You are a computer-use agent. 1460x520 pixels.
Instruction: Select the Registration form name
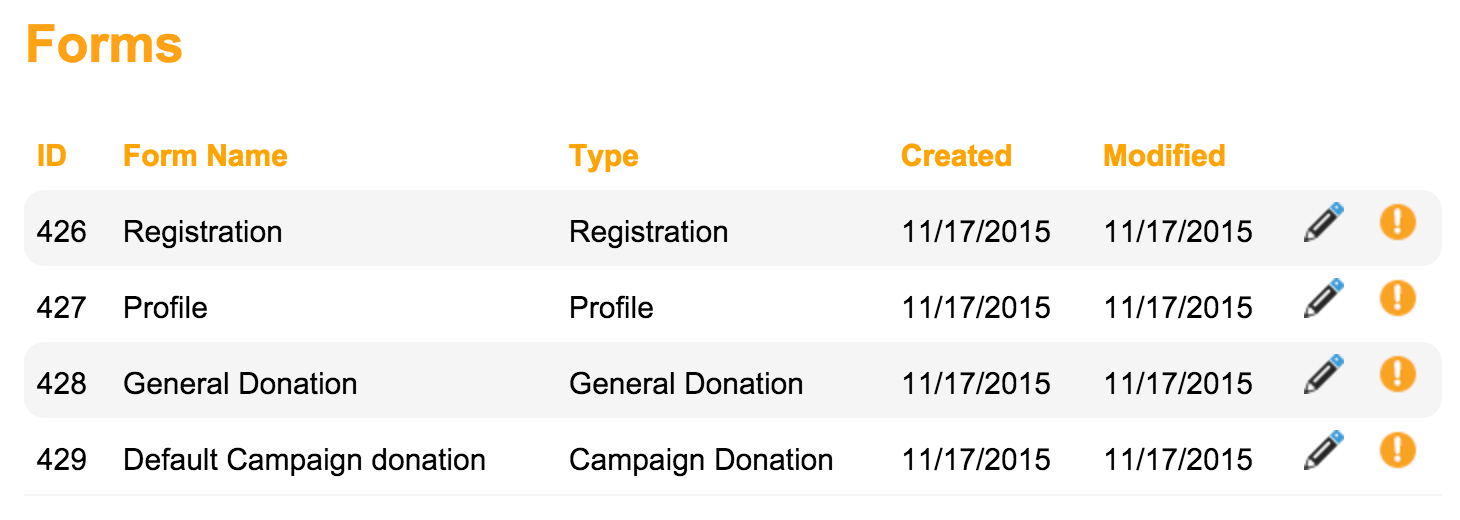[203, 232]
